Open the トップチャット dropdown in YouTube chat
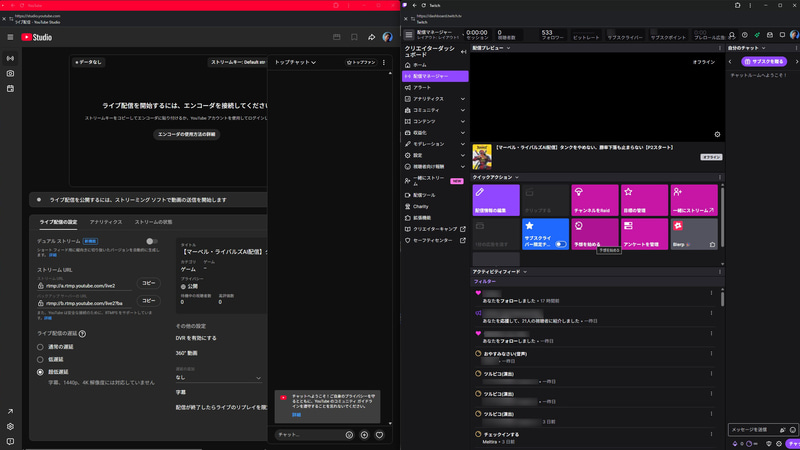Image resolution: width=800 pixels, height=450 pixels. click(x=295, y=62)
